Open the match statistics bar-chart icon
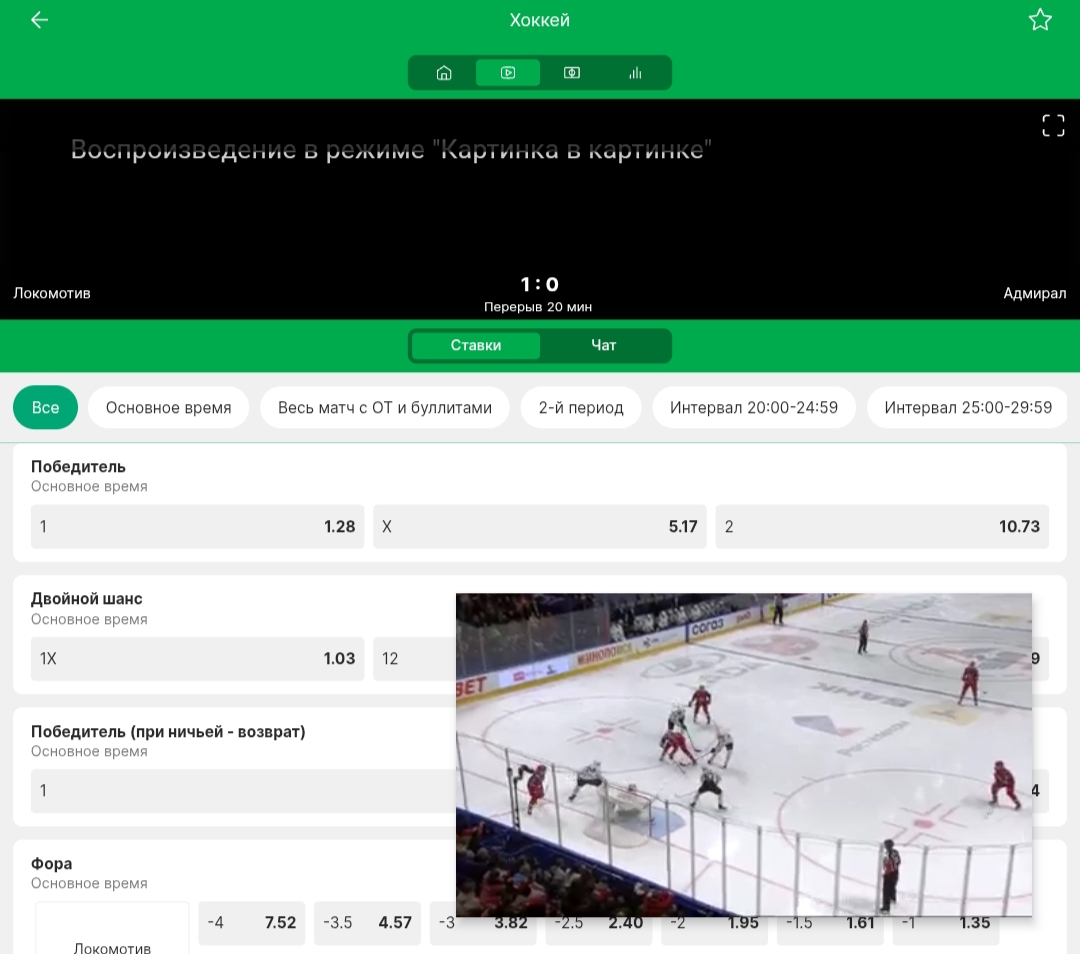This screenshot has height=954, width=1080. point(635,72)
